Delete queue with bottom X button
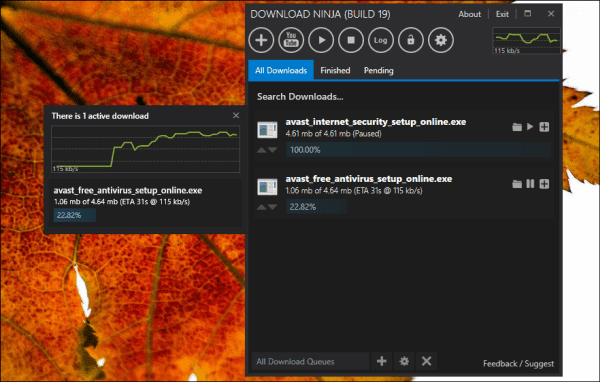The image size is (600, 382). coord(426,361)
